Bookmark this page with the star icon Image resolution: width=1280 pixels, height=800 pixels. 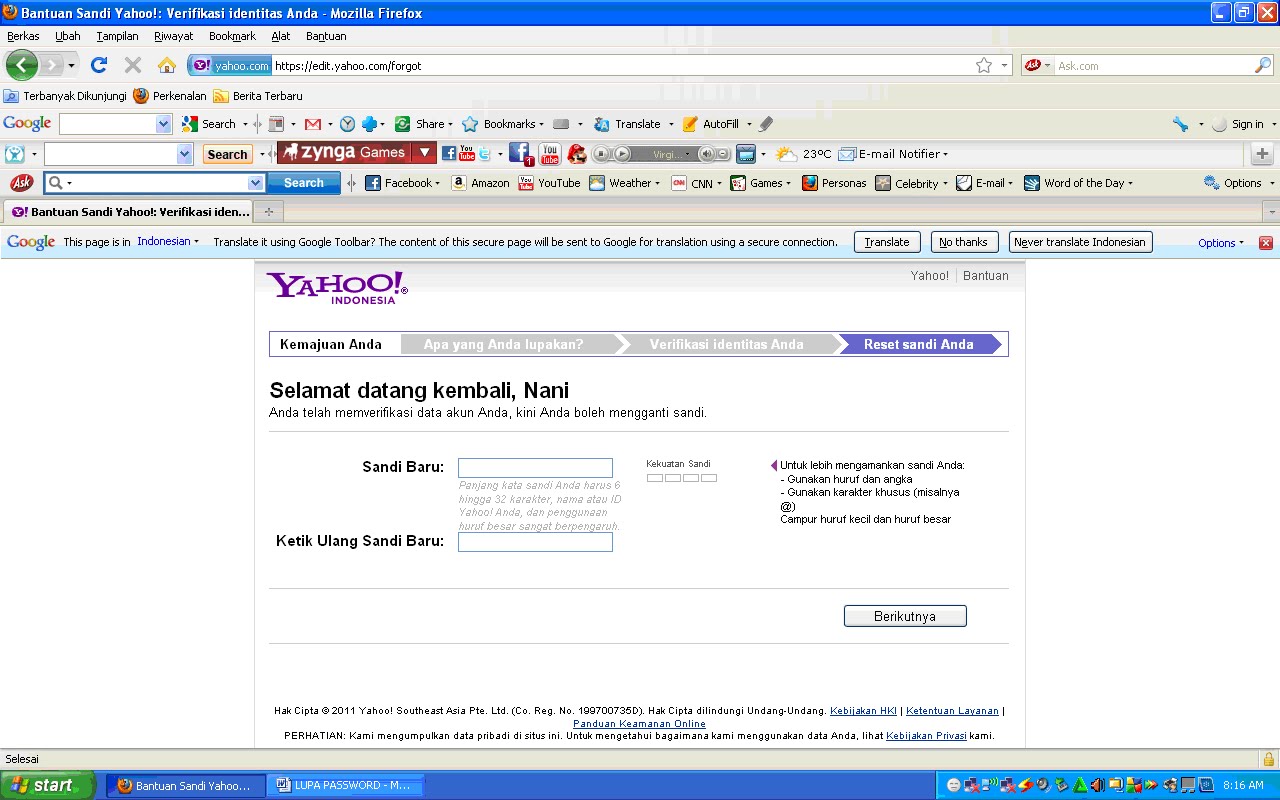[x=984, y=65]
